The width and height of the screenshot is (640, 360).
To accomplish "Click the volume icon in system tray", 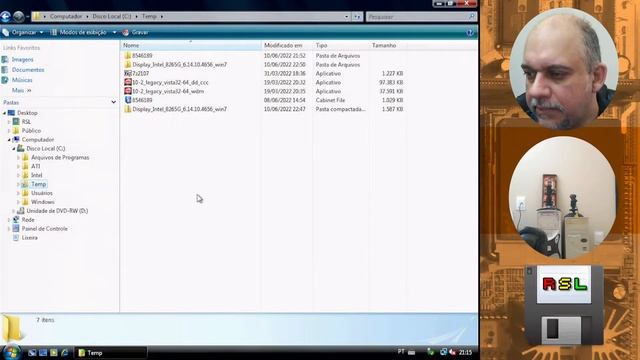I will pyautogui.click(x=452, y=352).
